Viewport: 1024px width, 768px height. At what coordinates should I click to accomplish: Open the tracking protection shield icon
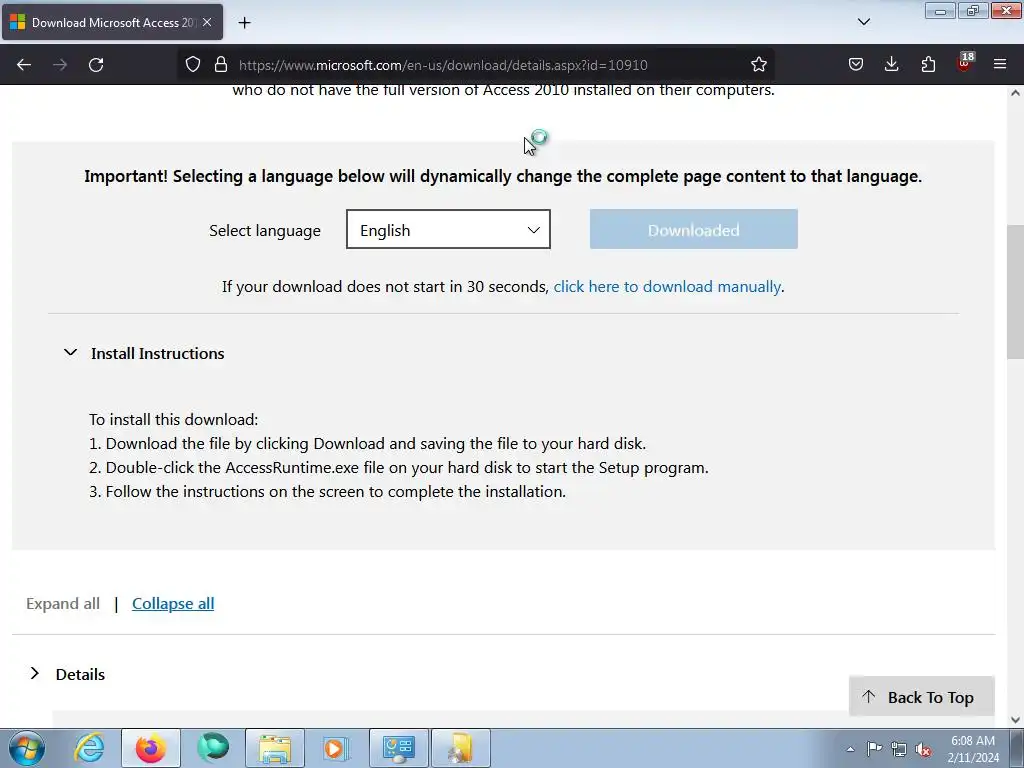[193, 65]
